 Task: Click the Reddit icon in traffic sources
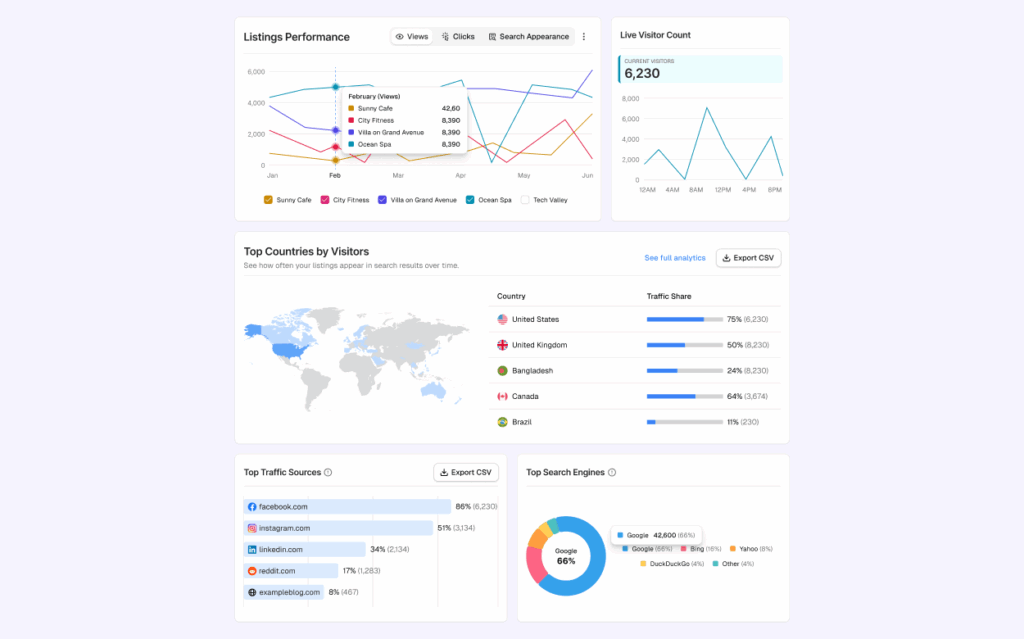[252, 571]
